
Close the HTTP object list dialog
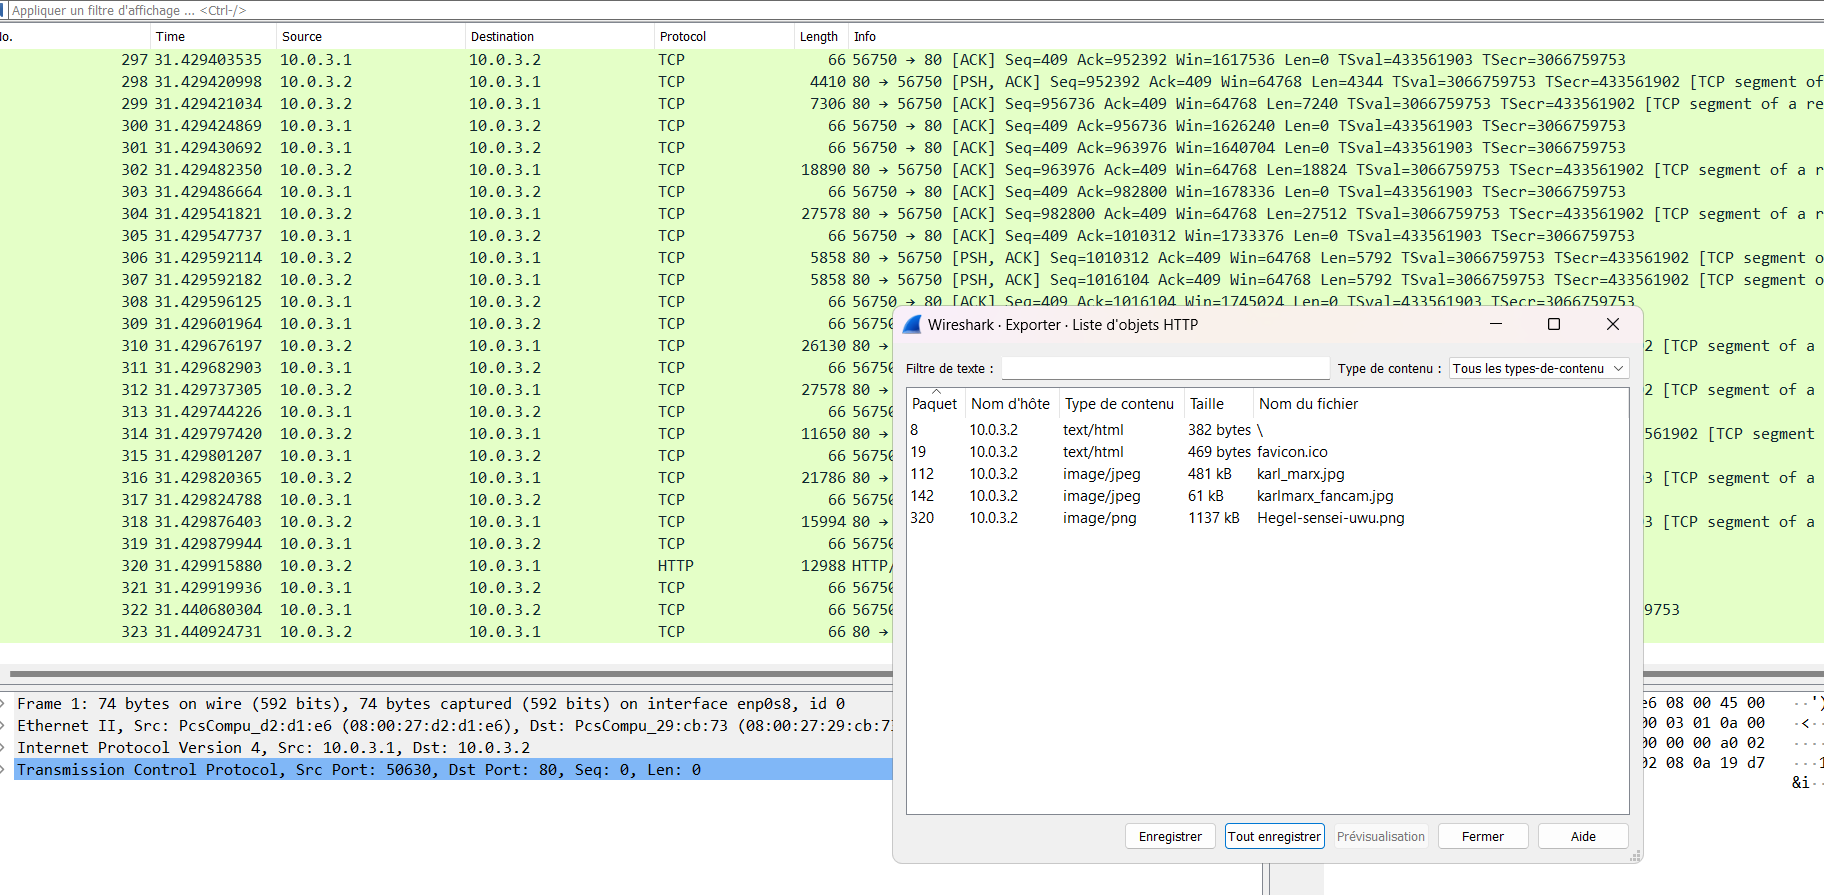point(1612,324)
